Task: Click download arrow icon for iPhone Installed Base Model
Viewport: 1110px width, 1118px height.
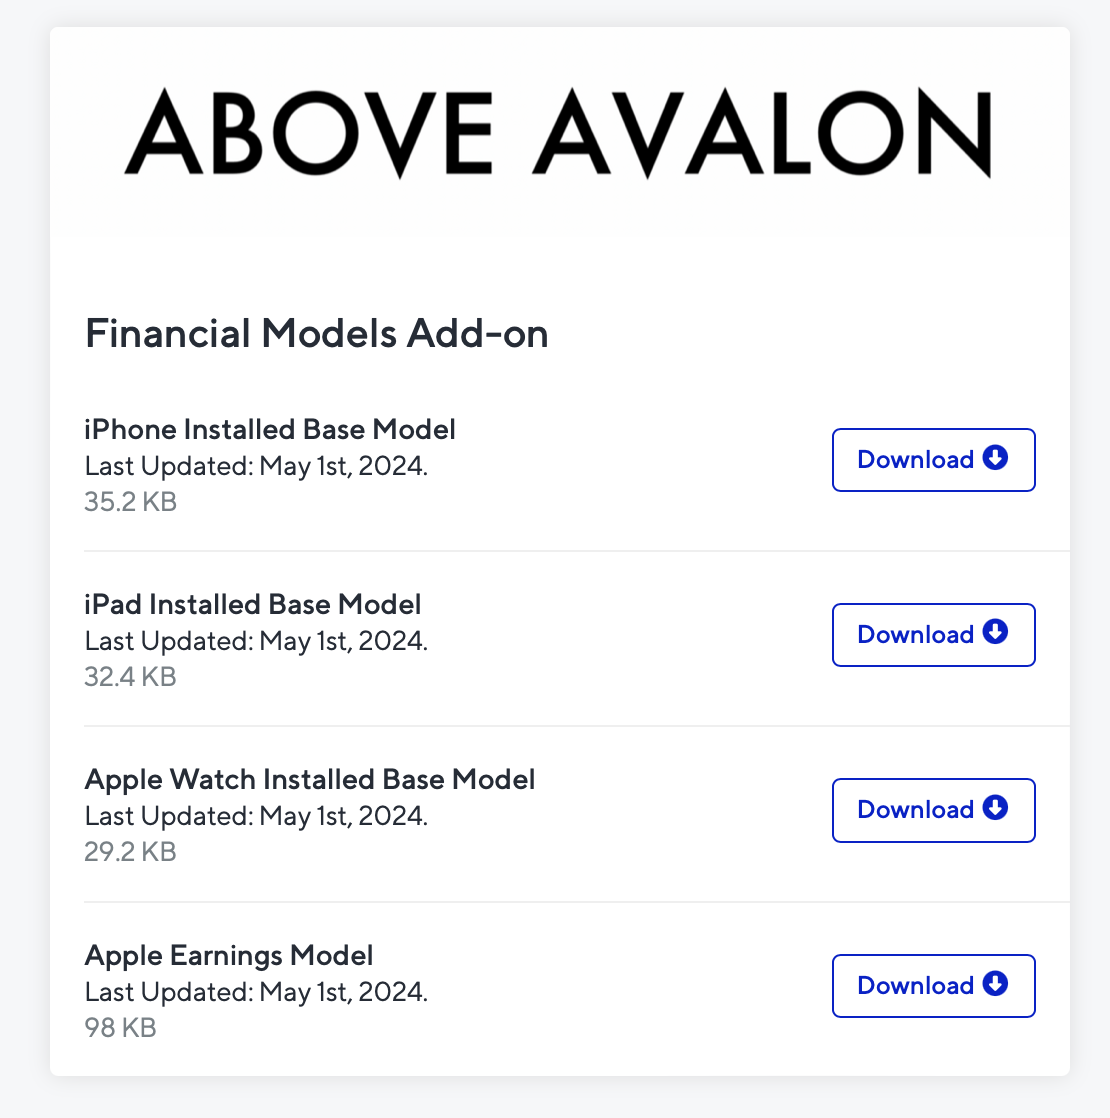Action: (995, 458)
